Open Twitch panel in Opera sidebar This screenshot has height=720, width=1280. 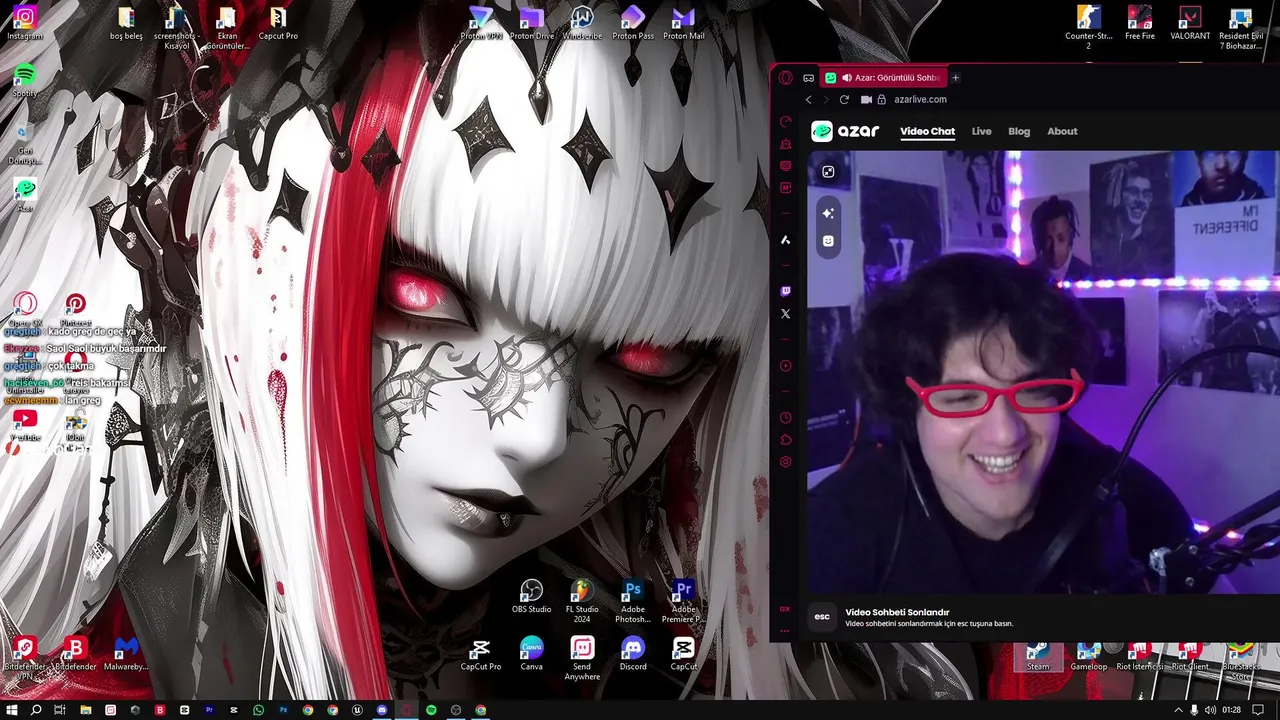click(x=785, y=291)
